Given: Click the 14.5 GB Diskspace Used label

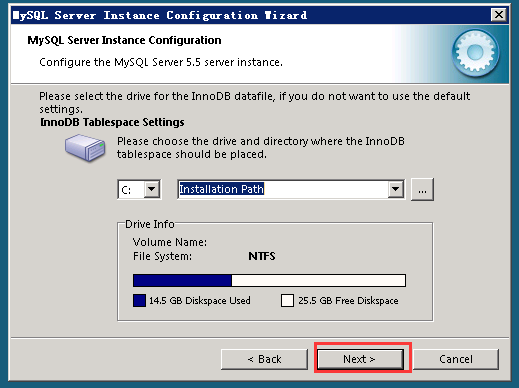Looking at the screenshot, I should [200, 300].
